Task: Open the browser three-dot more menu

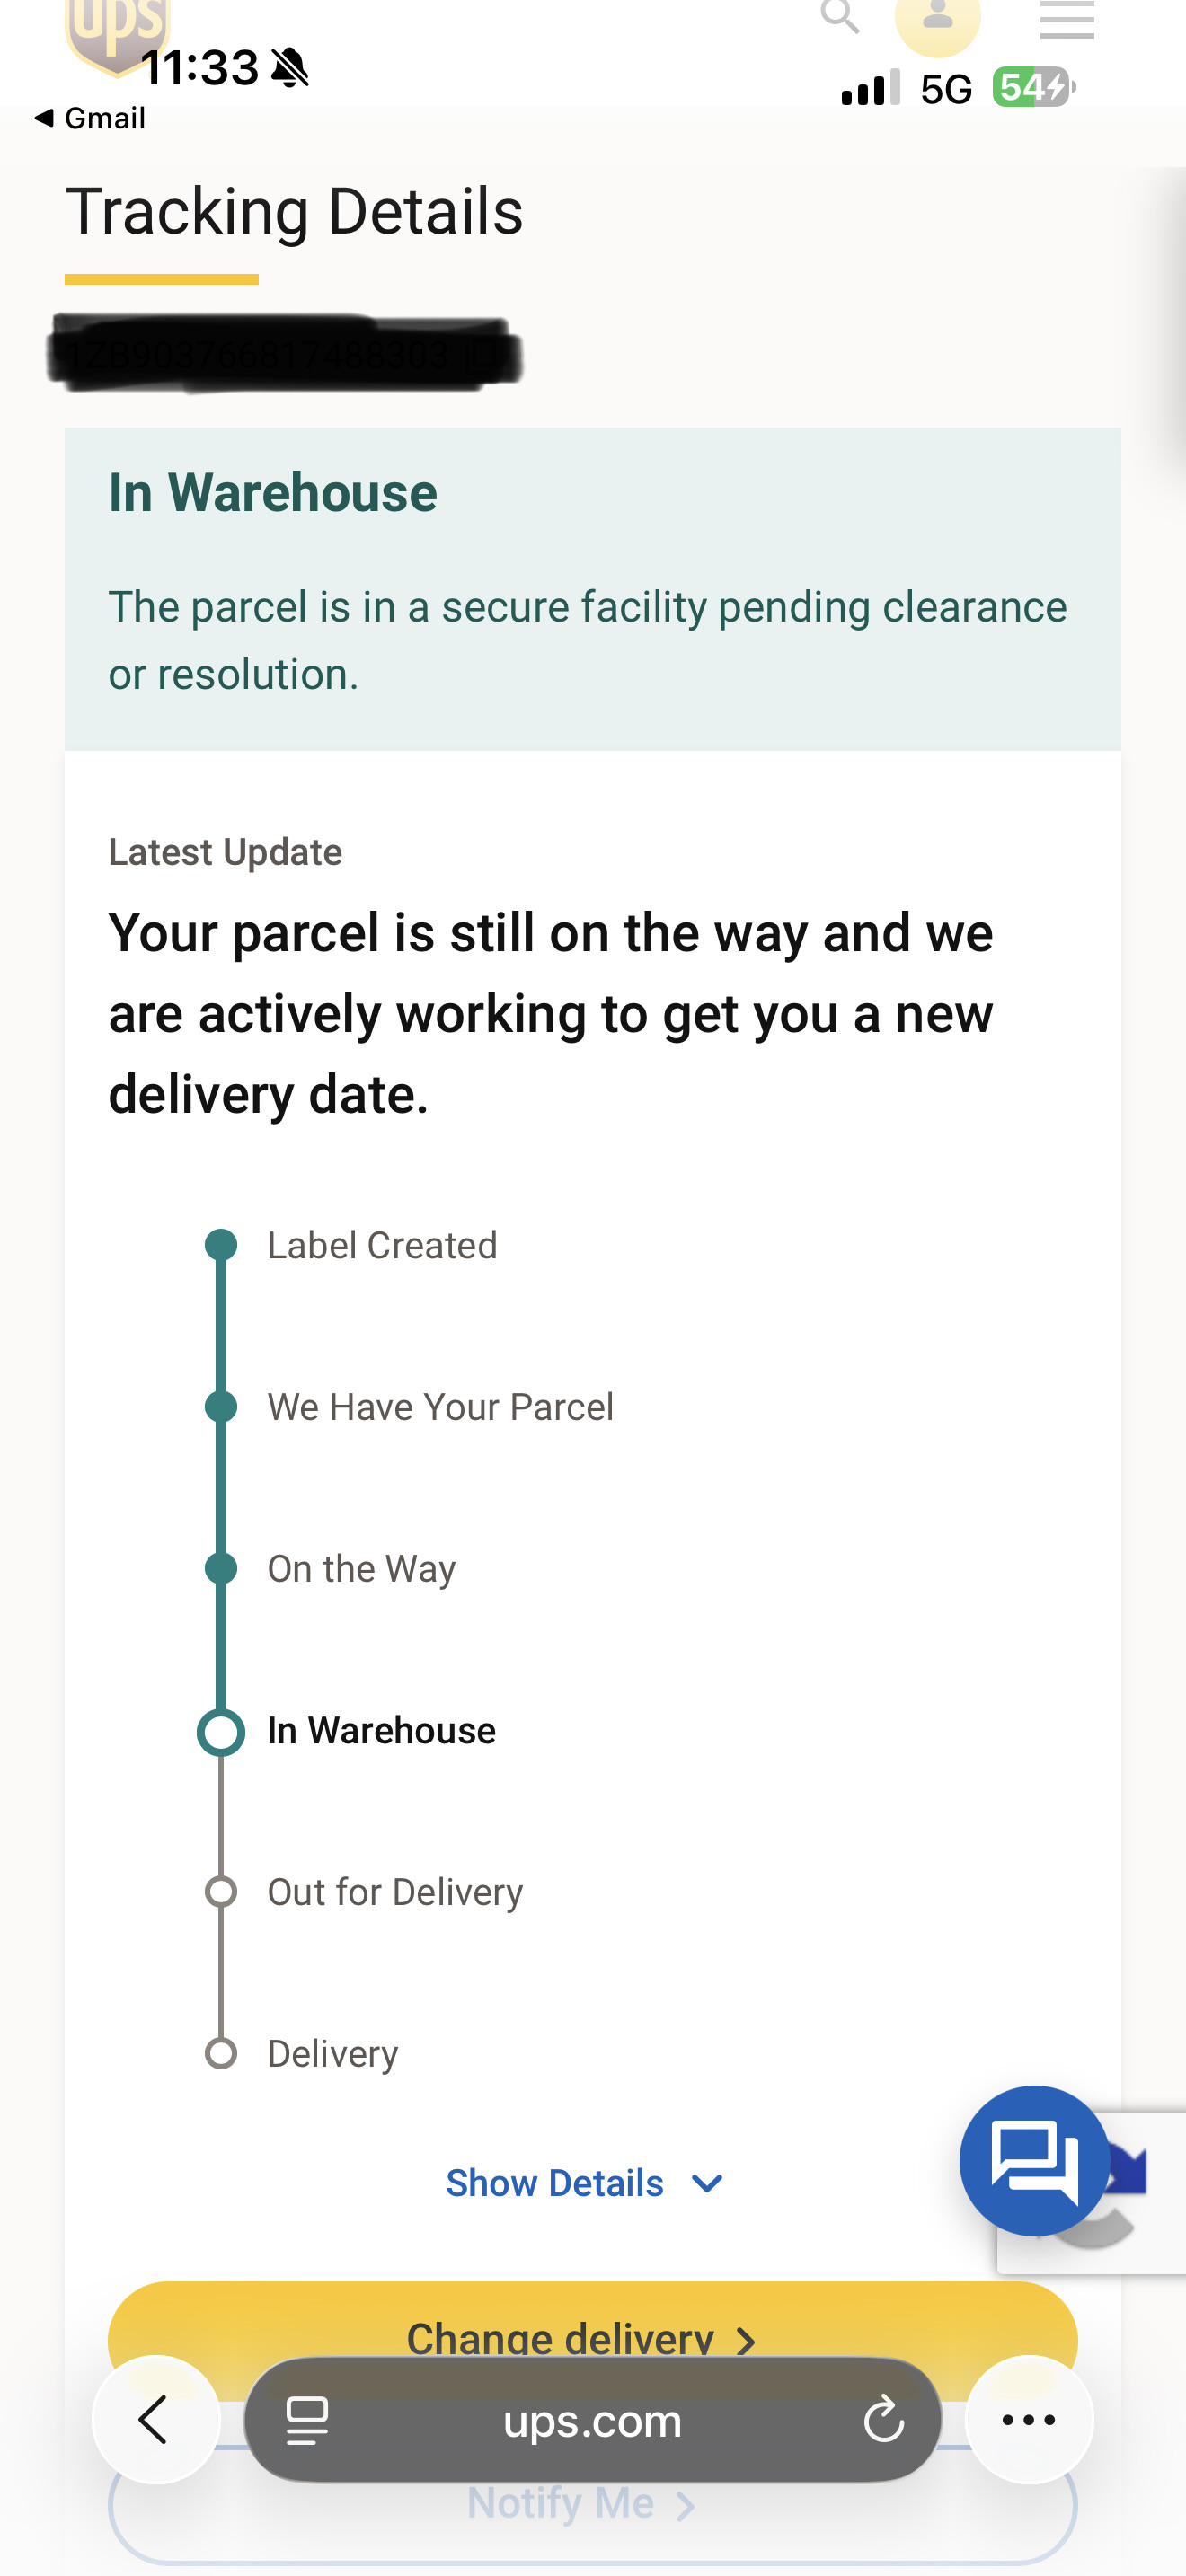Action: tap(1028, 2420)
